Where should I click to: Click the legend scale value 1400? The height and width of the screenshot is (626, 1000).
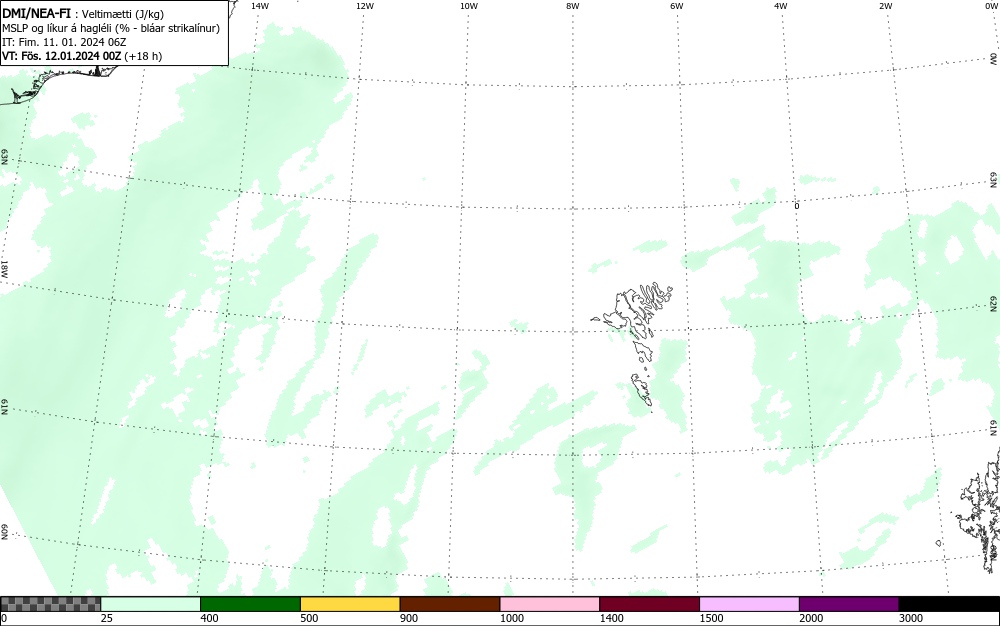611,618
